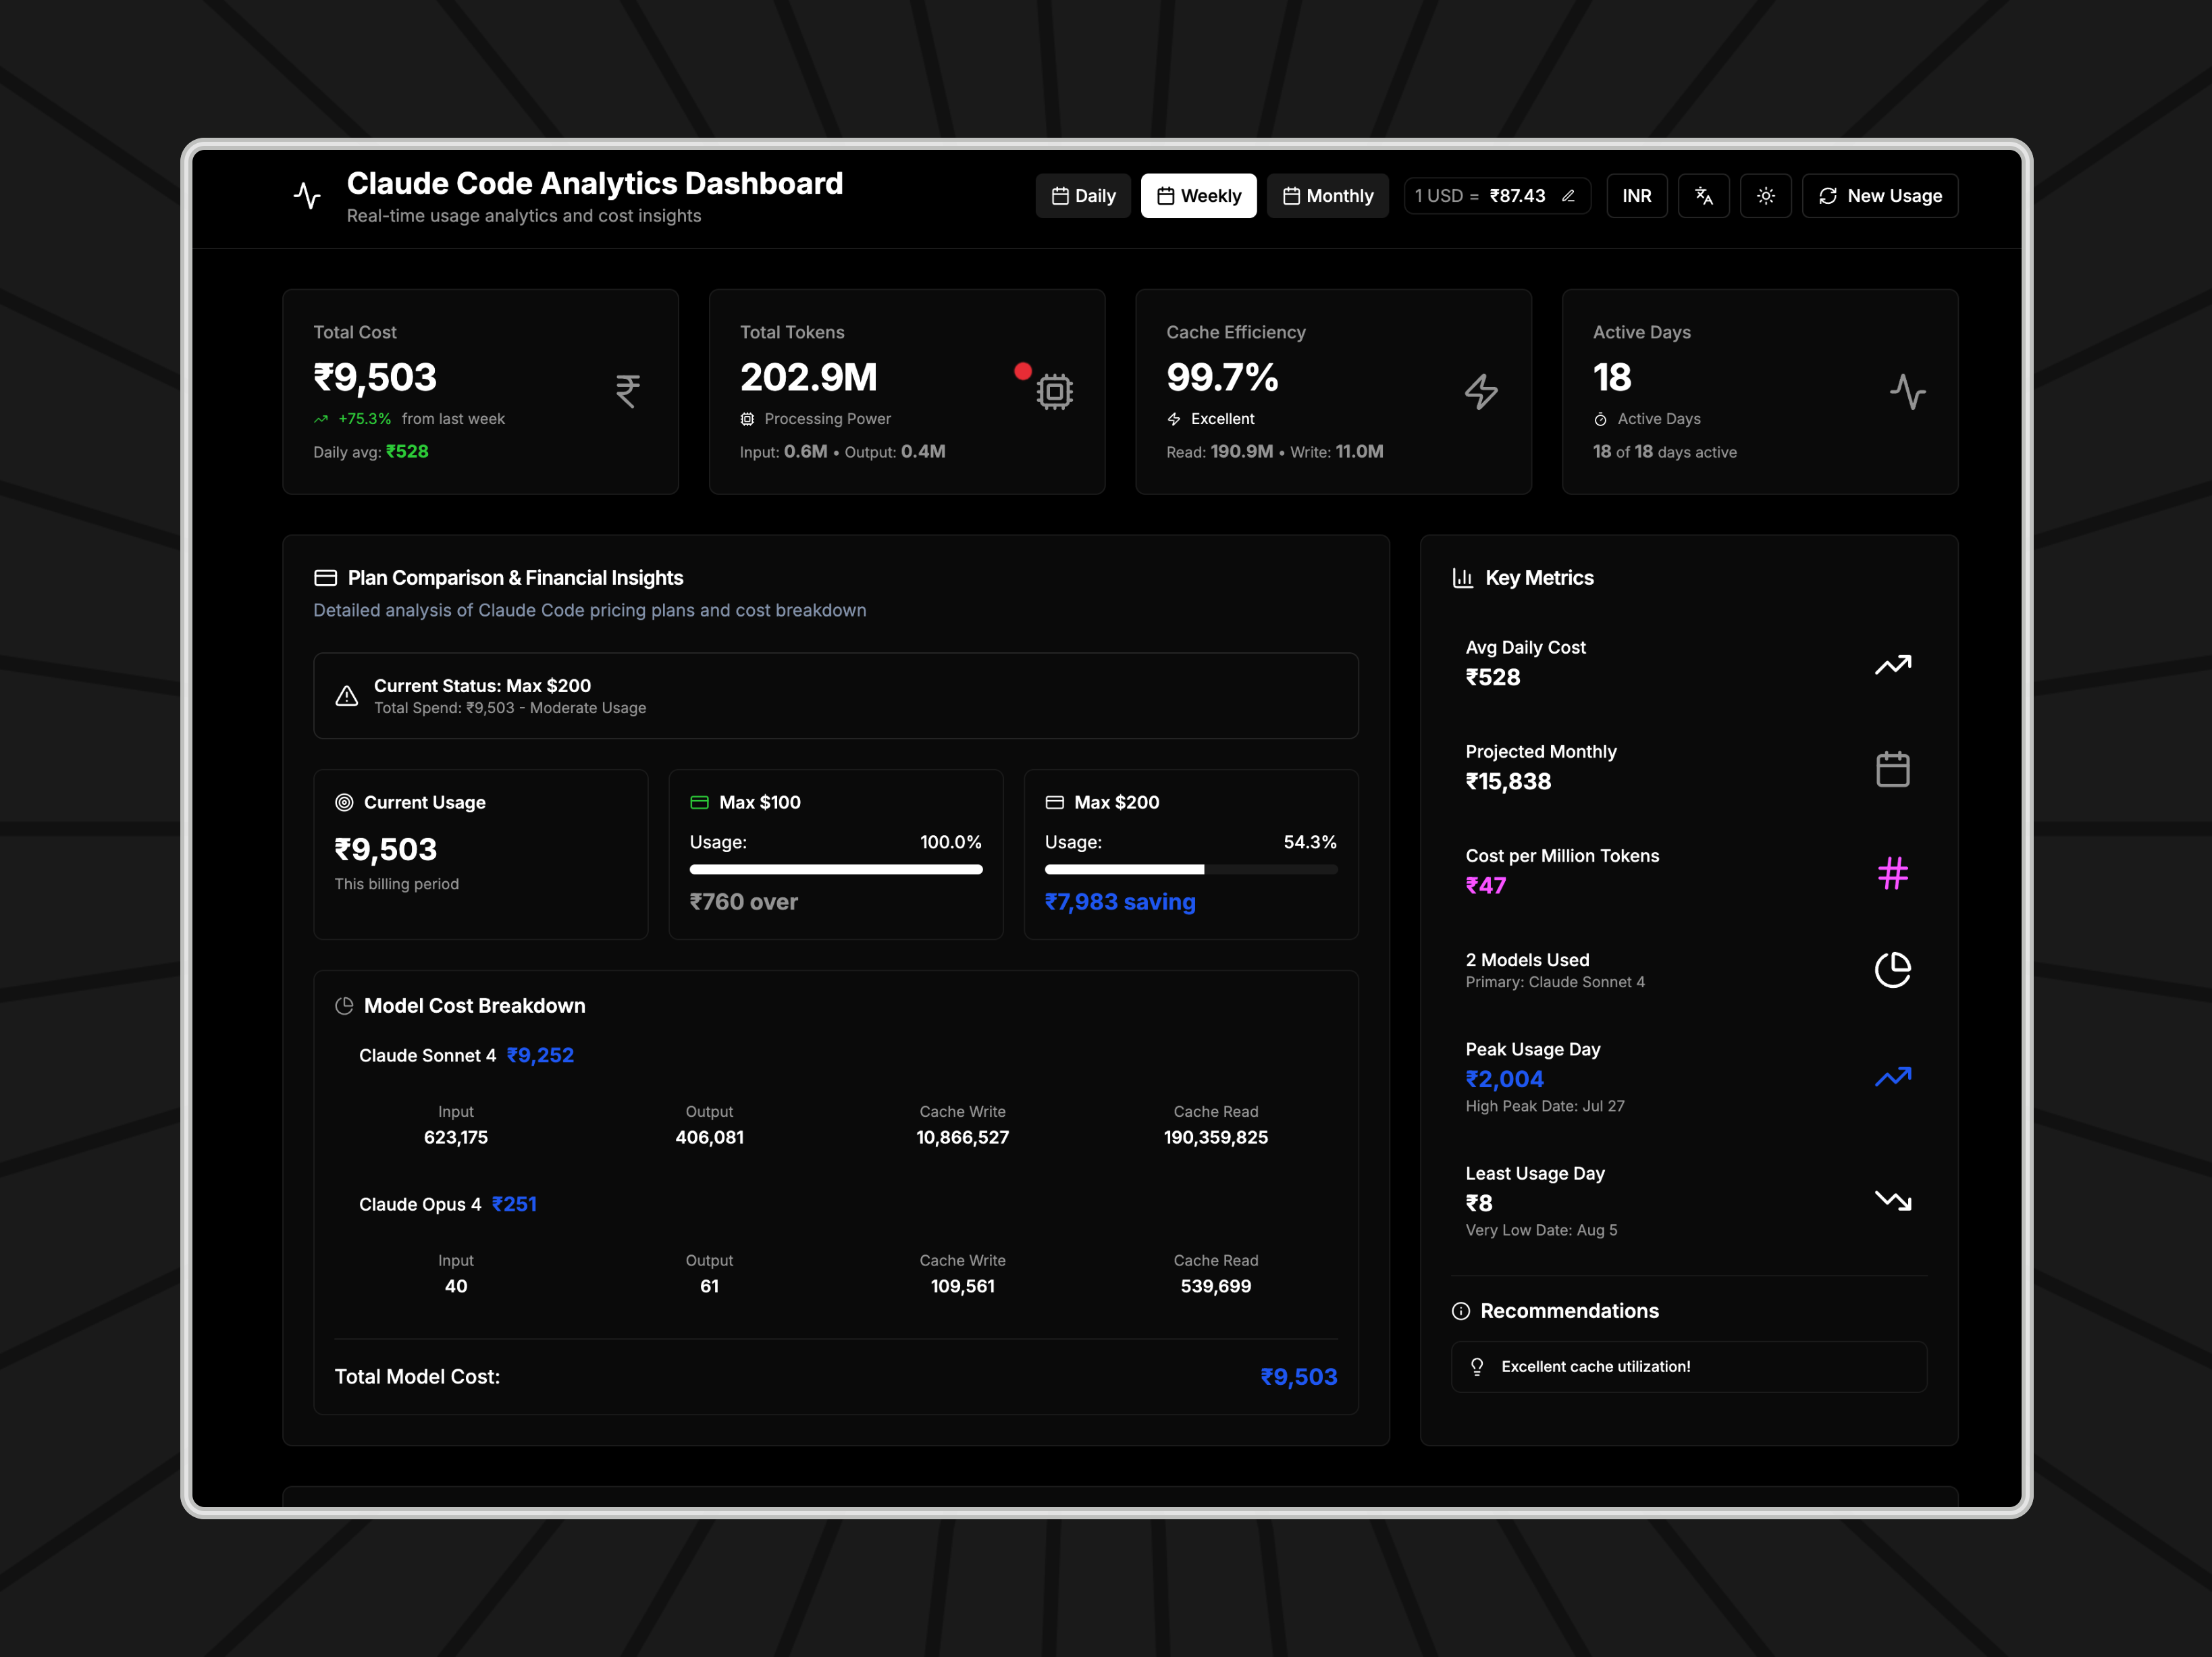
Task: Click the small bolt icon beside Excellent
Action: click(1174, 419)
